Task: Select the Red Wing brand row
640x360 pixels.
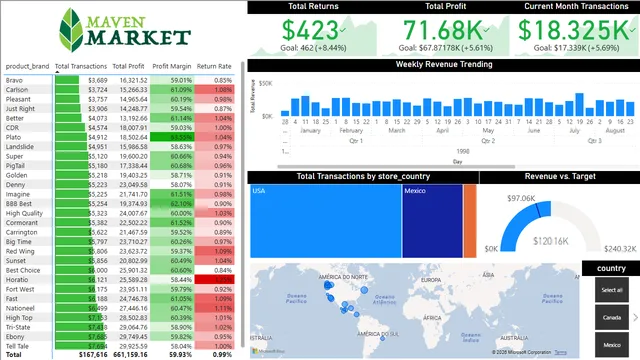Action: tap(120, 251)
